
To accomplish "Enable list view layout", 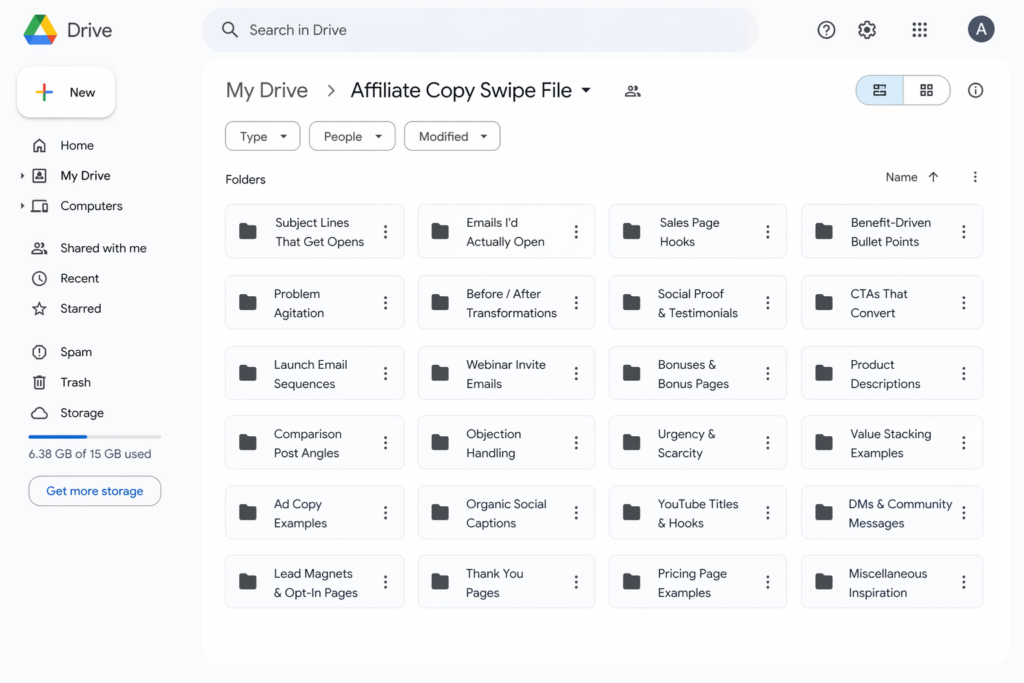I will tap(879, 89).
